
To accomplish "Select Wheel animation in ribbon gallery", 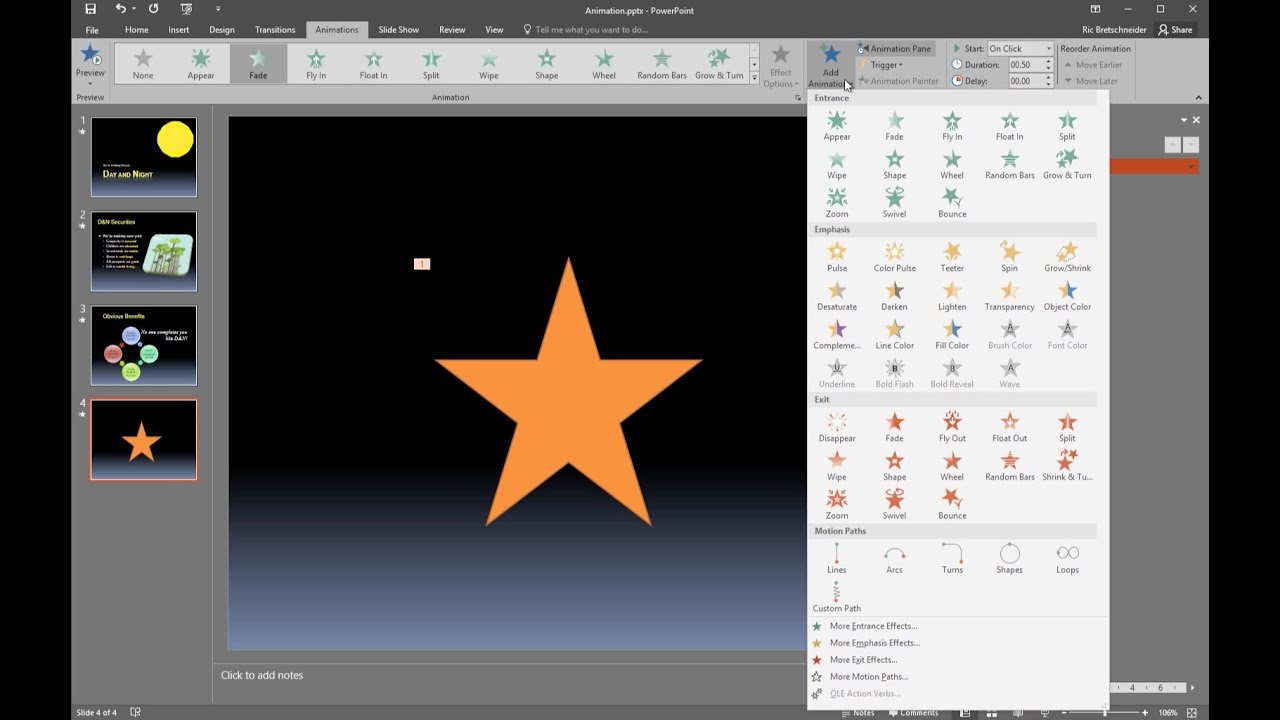I will tap(604, 64).
